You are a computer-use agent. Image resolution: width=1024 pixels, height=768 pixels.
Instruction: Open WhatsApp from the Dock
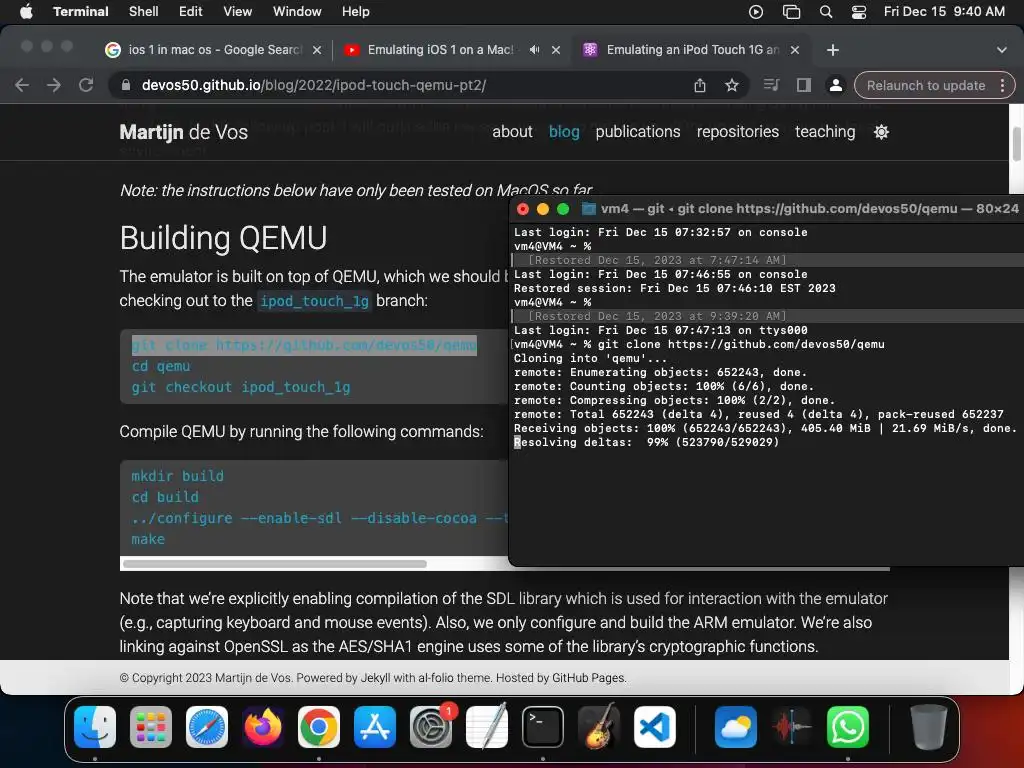pos(848,727)
